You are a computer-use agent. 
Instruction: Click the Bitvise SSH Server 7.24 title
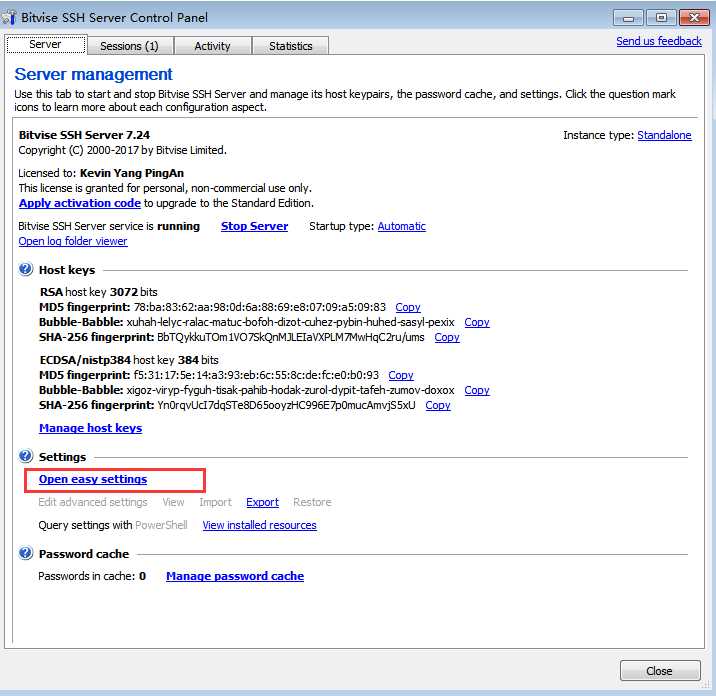coord(84,135)
